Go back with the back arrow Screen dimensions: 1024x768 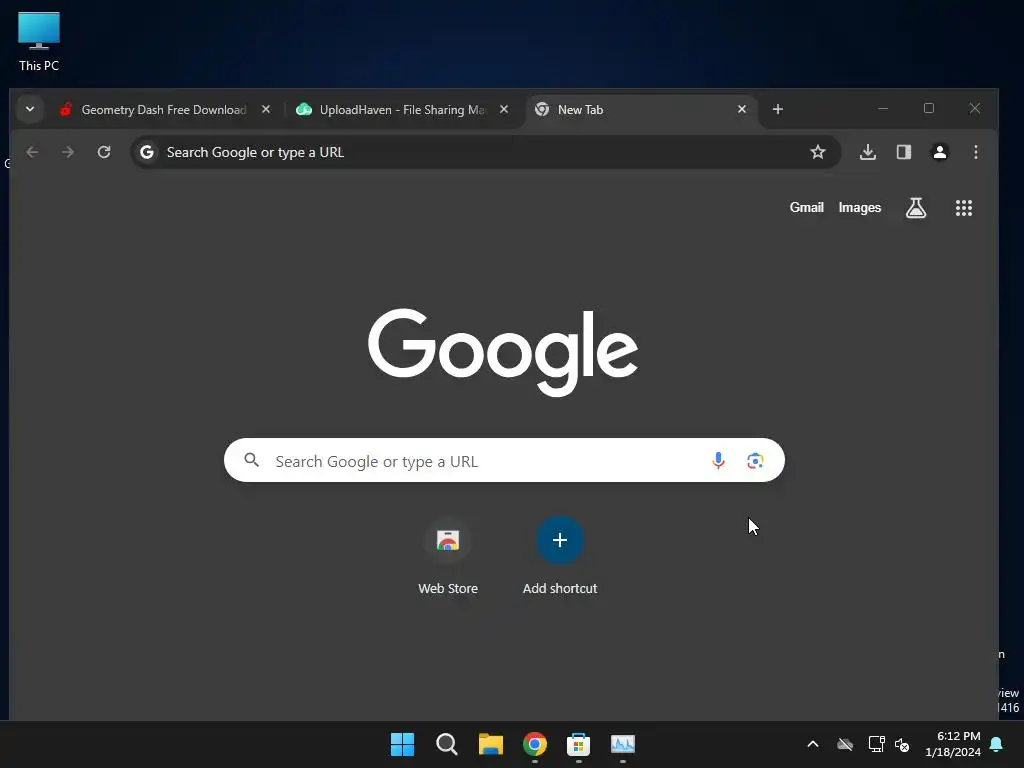pyautogui.click(x=32, y=152)
